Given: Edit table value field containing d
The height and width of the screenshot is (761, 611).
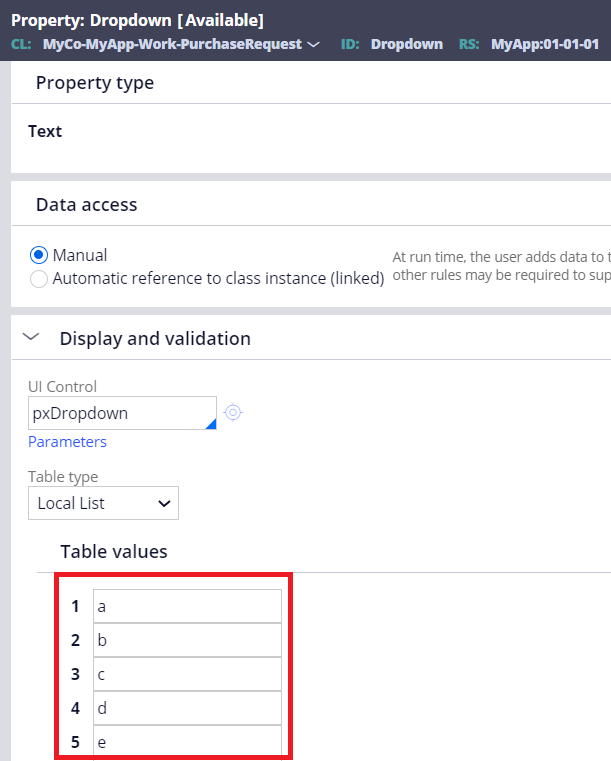Looking at the screenshot, I should tap(187, 708).
